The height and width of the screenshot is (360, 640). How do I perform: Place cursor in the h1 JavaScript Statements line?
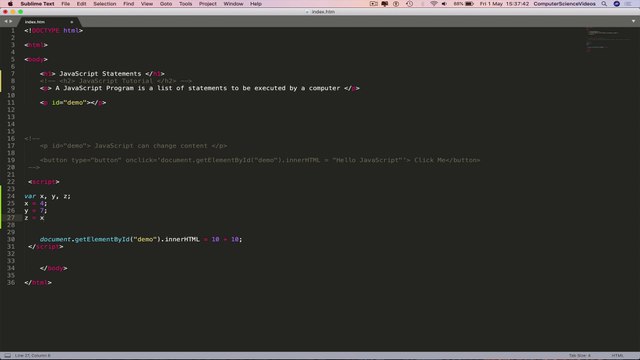[x=102, y=74]
